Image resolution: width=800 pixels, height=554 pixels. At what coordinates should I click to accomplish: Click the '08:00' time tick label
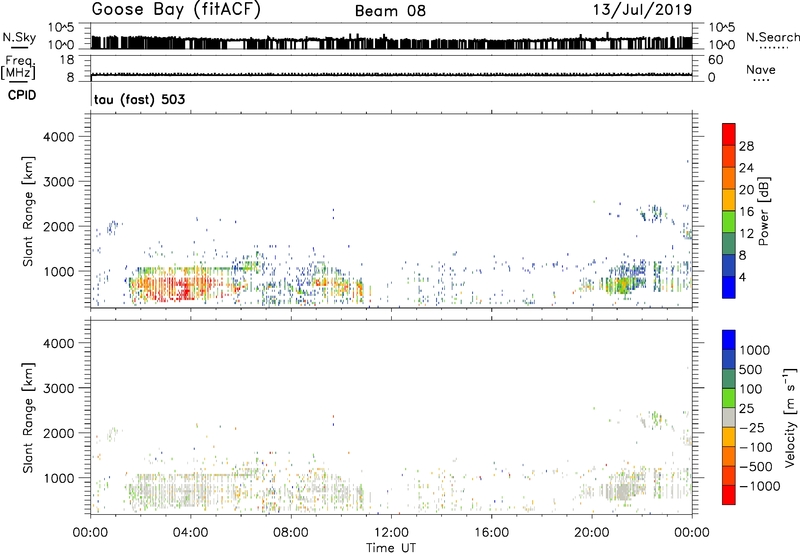(291, 533)
